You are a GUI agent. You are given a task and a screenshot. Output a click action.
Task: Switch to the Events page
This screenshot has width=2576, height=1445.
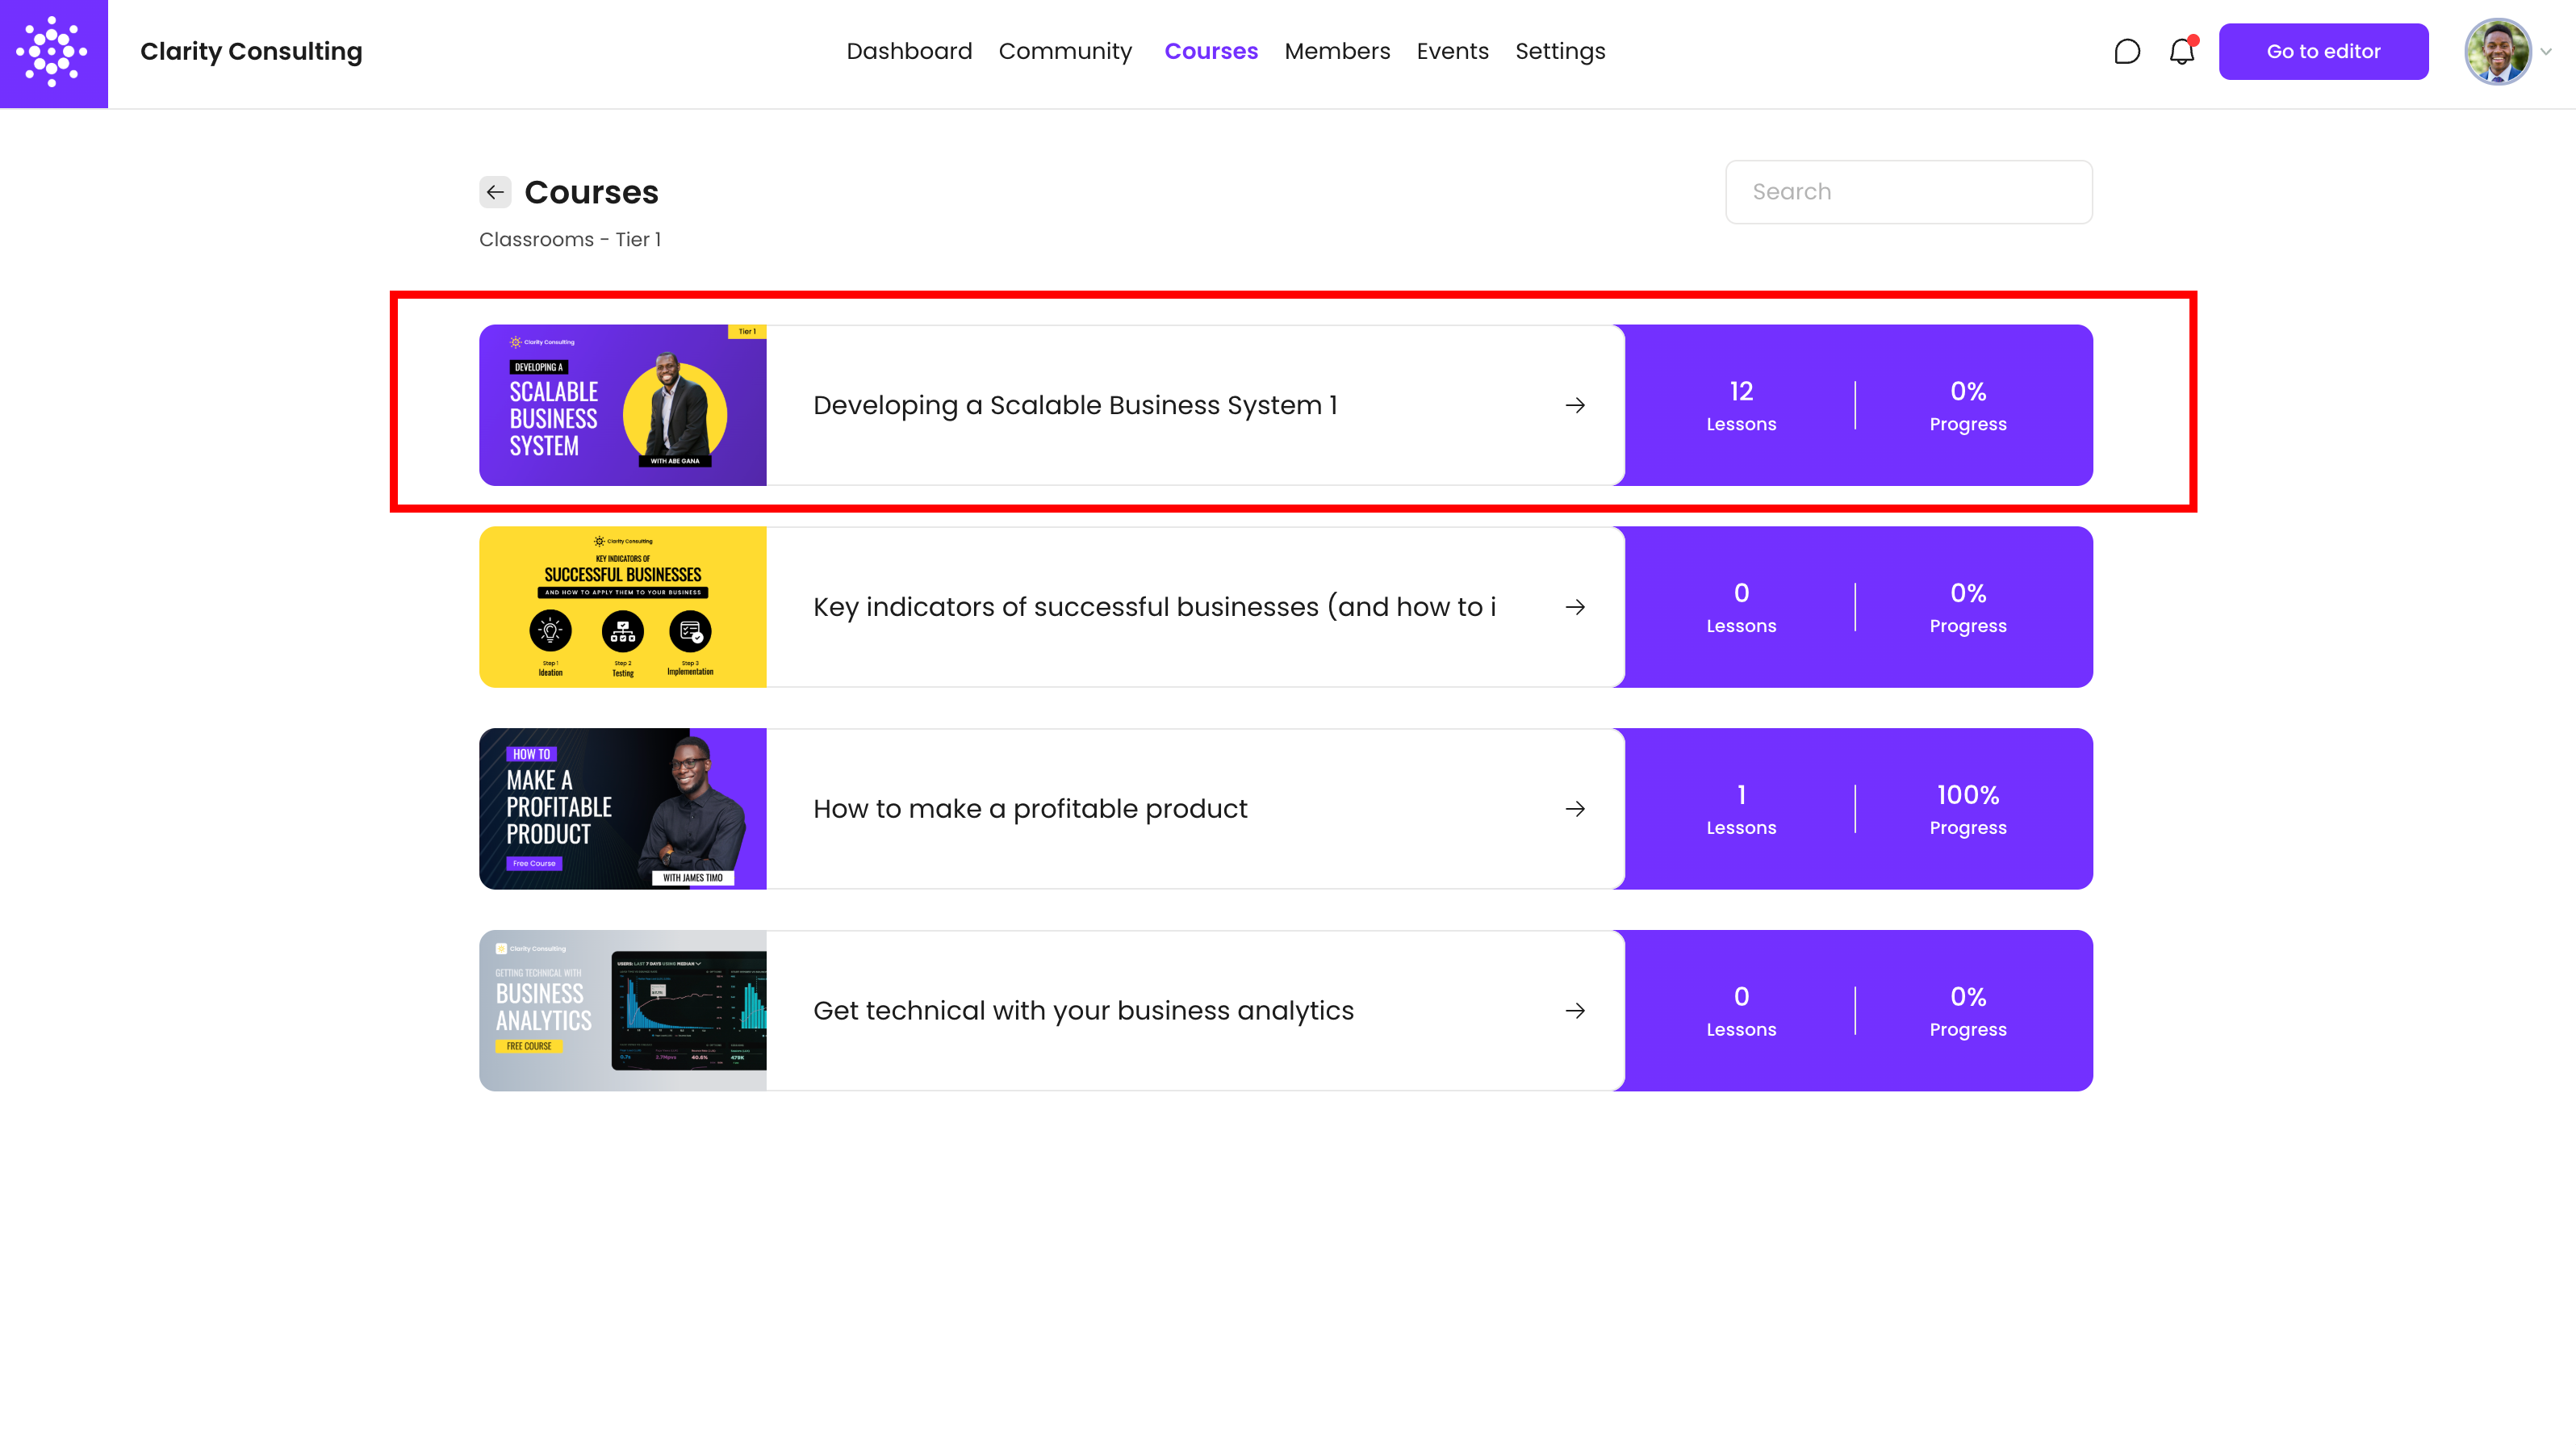click(x=1452, y=51)
